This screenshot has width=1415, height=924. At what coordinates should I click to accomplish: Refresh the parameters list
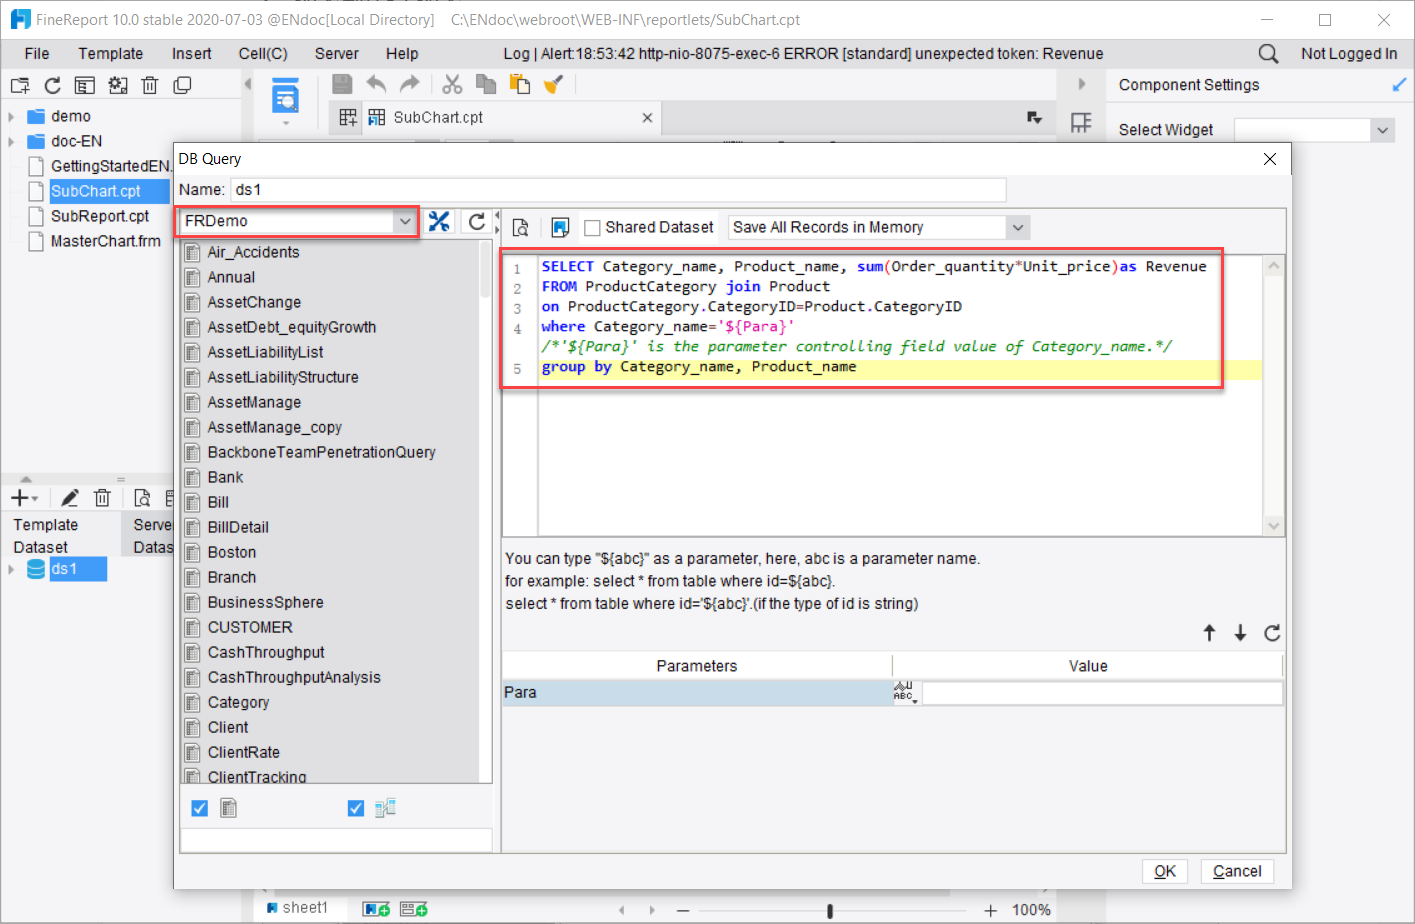click(x=1272, y=633)
